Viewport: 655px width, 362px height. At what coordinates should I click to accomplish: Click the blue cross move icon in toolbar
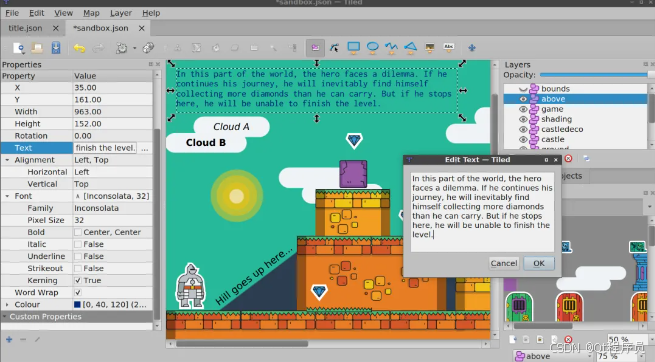pyautogui.click(x=472, y=48)
